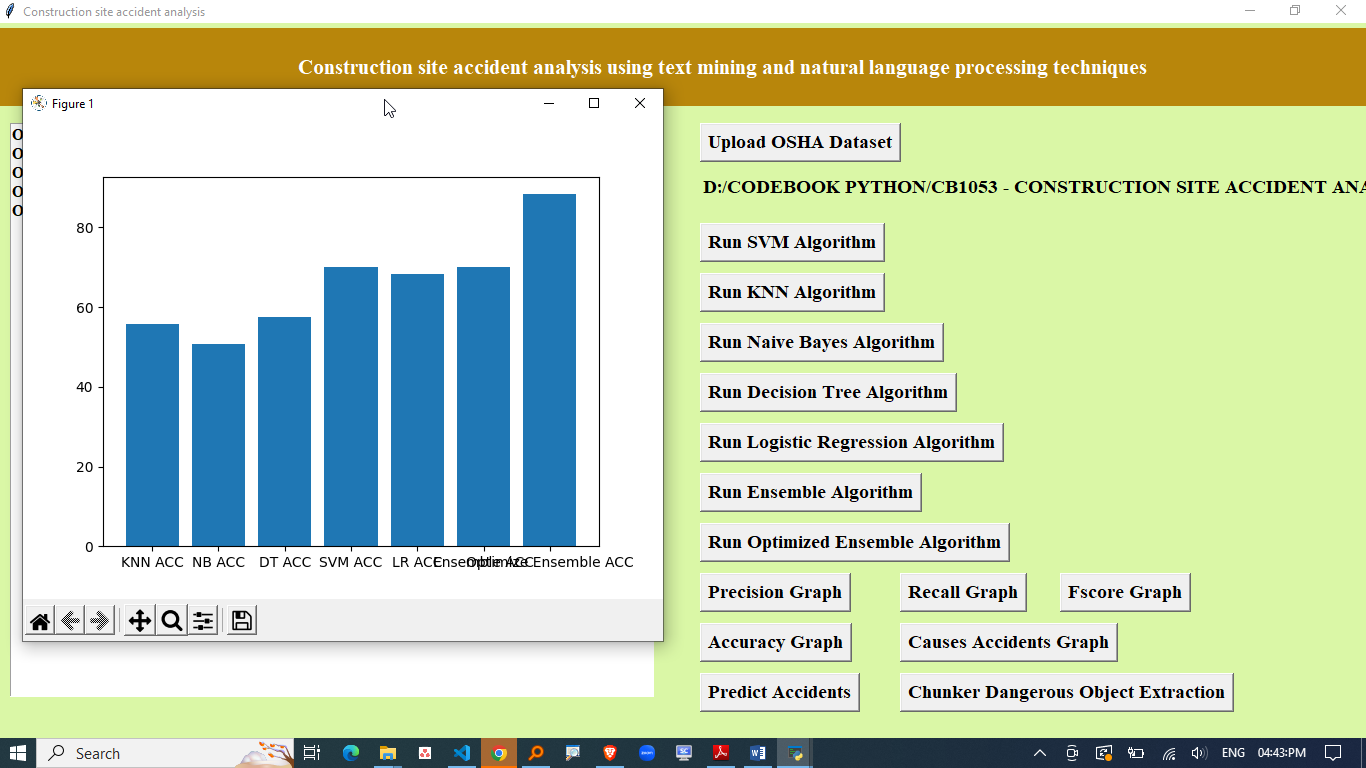The height and width of the screenshot is (768, 1366).
Task: Open the Configure subplots sliders icon
Action: (x=203, y=621)
